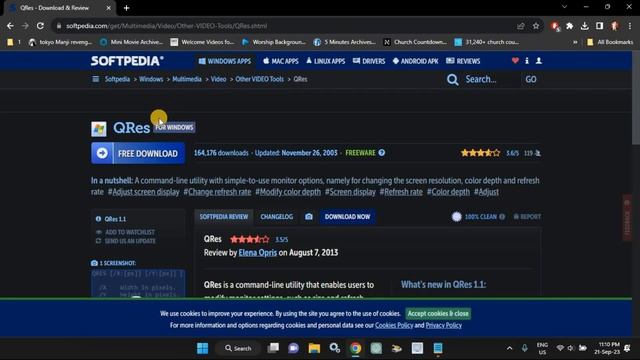Open the Chrome extensions puzzle icon
Viewport: 640px width, 360px height.
(570, 26)
